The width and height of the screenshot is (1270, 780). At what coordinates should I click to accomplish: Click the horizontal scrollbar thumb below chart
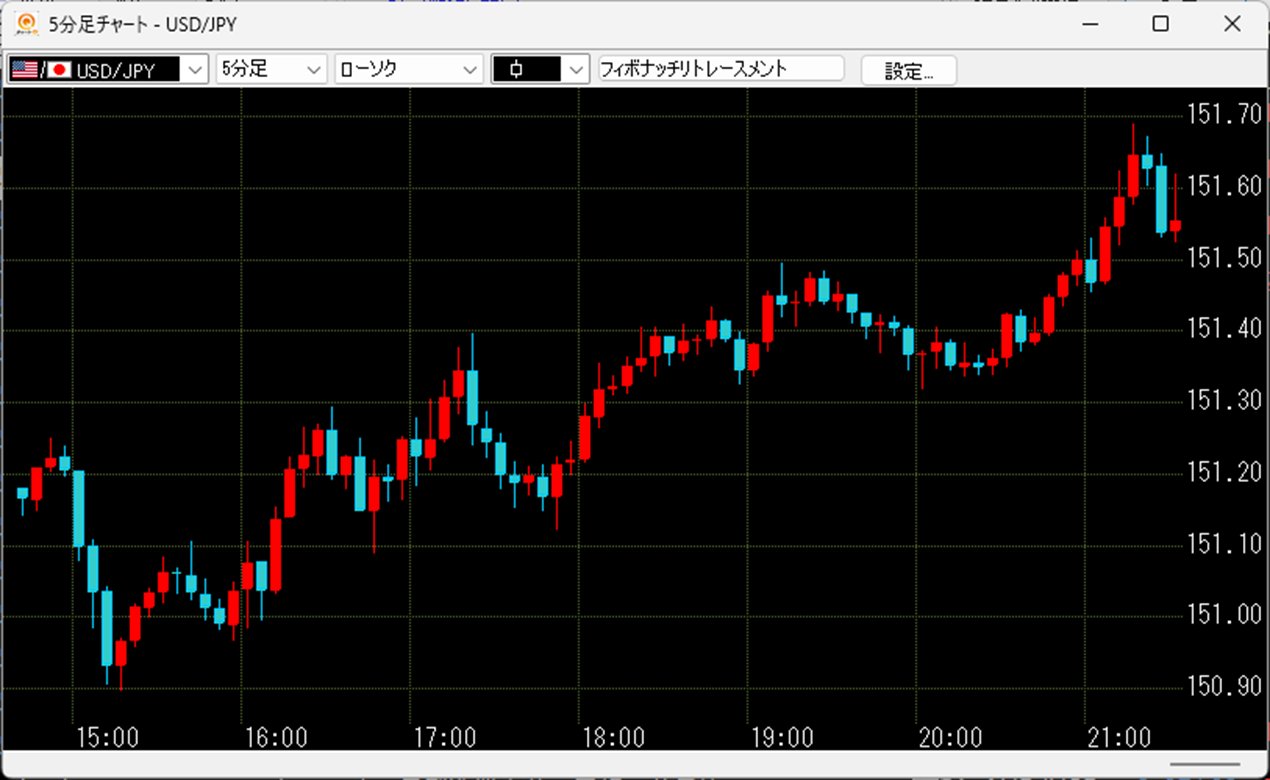[x=1204, y=766]
